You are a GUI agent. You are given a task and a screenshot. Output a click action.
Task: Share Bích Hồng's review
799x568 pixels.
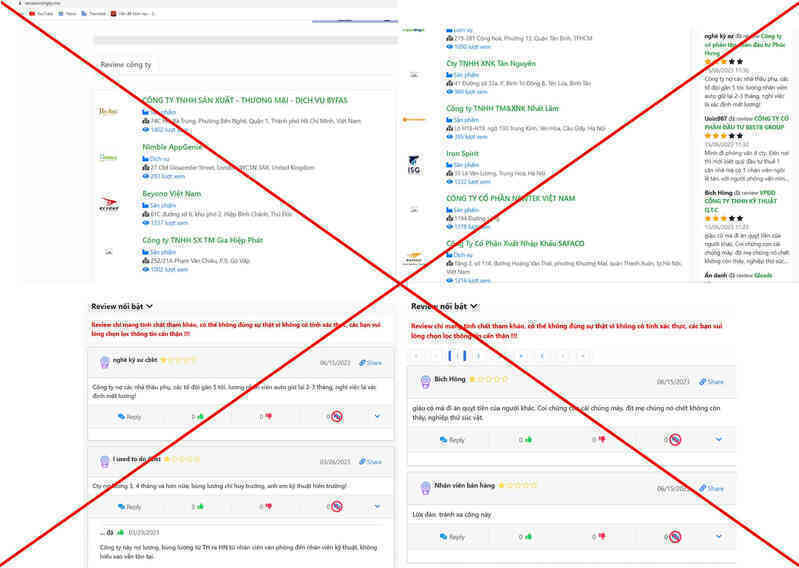pyautogui.click(x=711, y=382)
